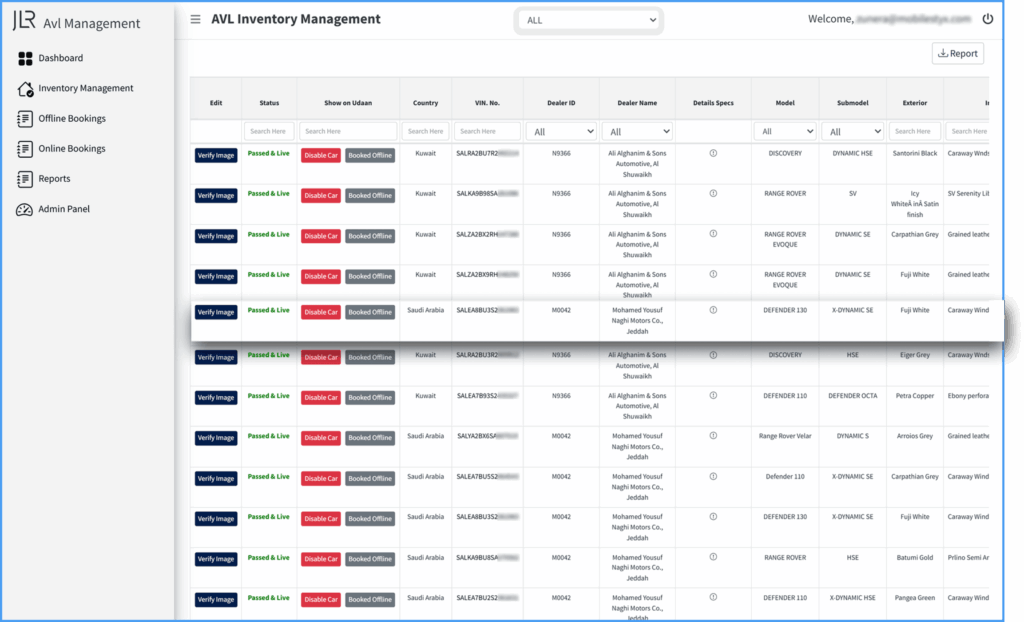The image size is (1024, 622).
Task: Expand the ALL dropdown in the header
Action: (x=590, y=20)
